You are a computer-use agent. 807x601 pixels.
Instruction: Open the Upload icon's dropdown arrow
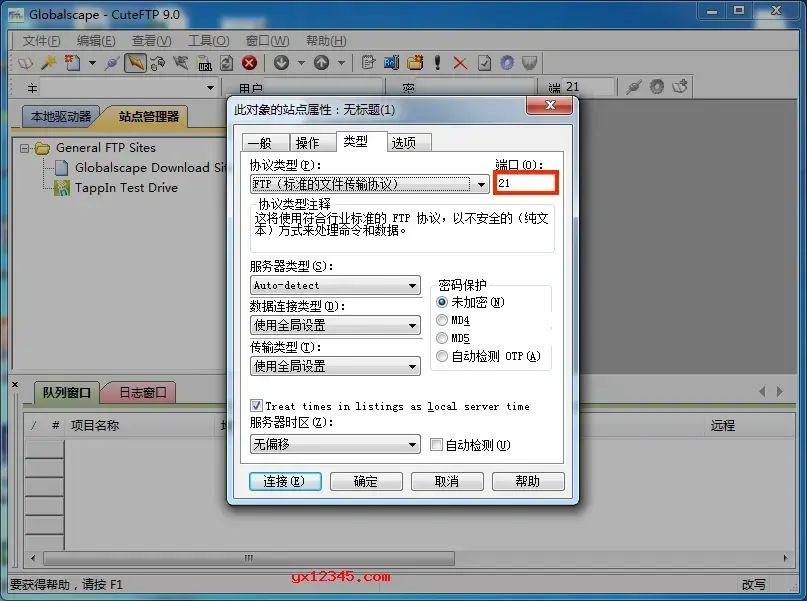click(x=342, y=63)
